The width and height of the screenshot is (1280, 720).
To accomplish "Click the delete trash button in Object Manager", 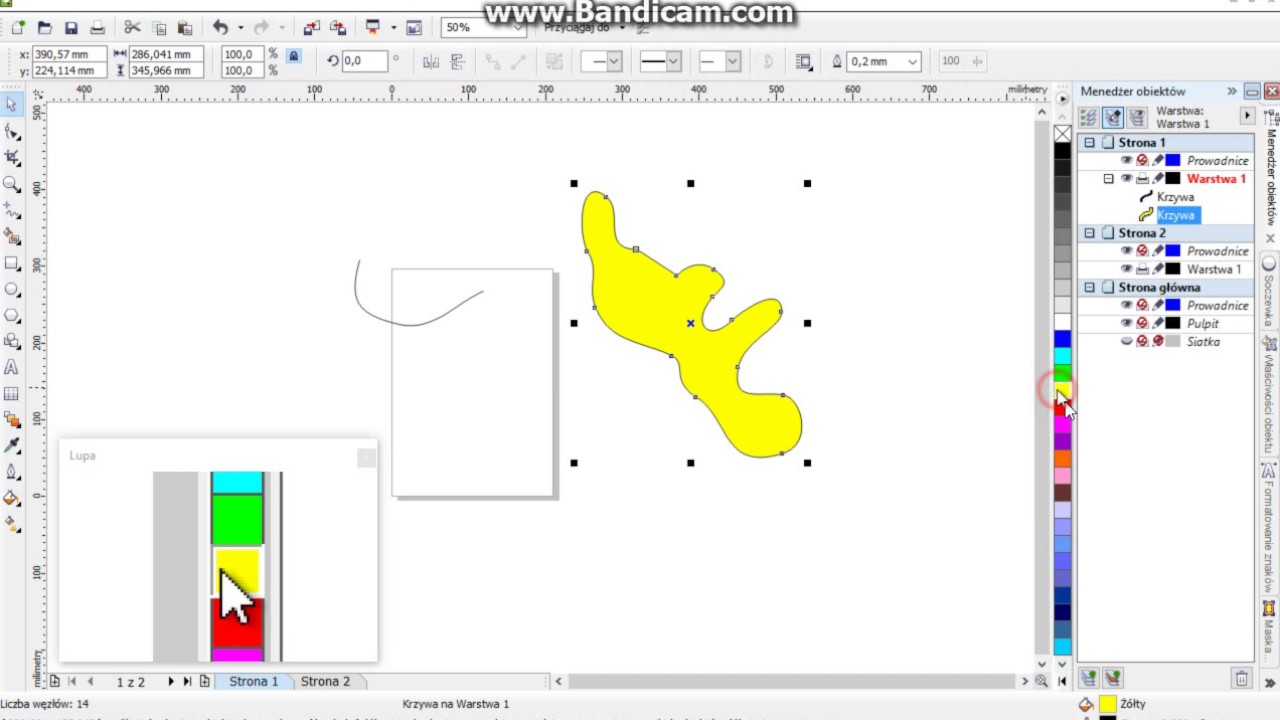I will tap(1241, 678).
